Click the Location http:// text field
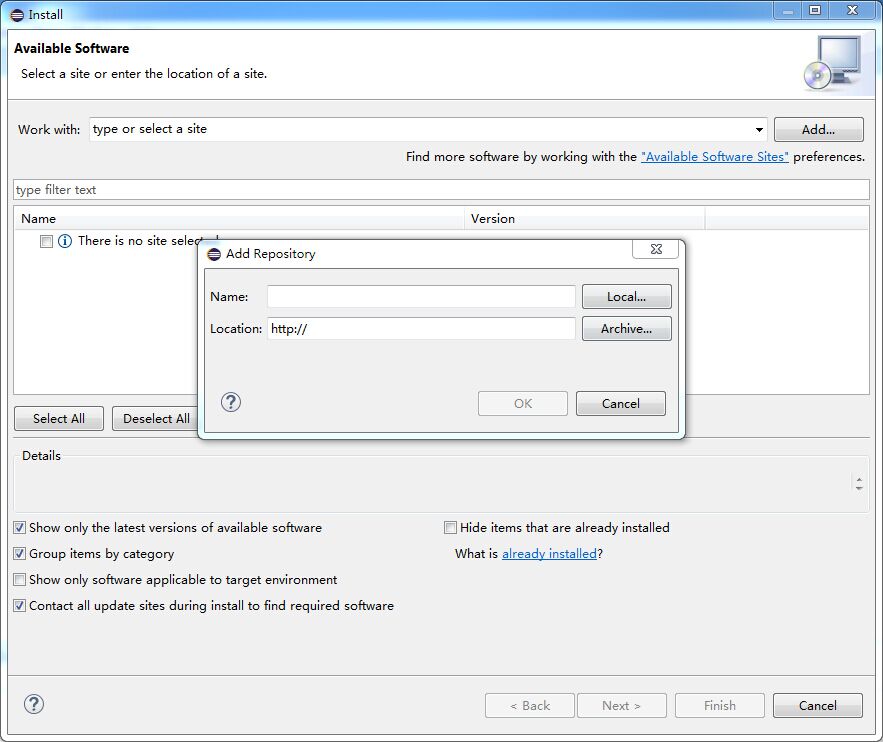 (421, 329)
